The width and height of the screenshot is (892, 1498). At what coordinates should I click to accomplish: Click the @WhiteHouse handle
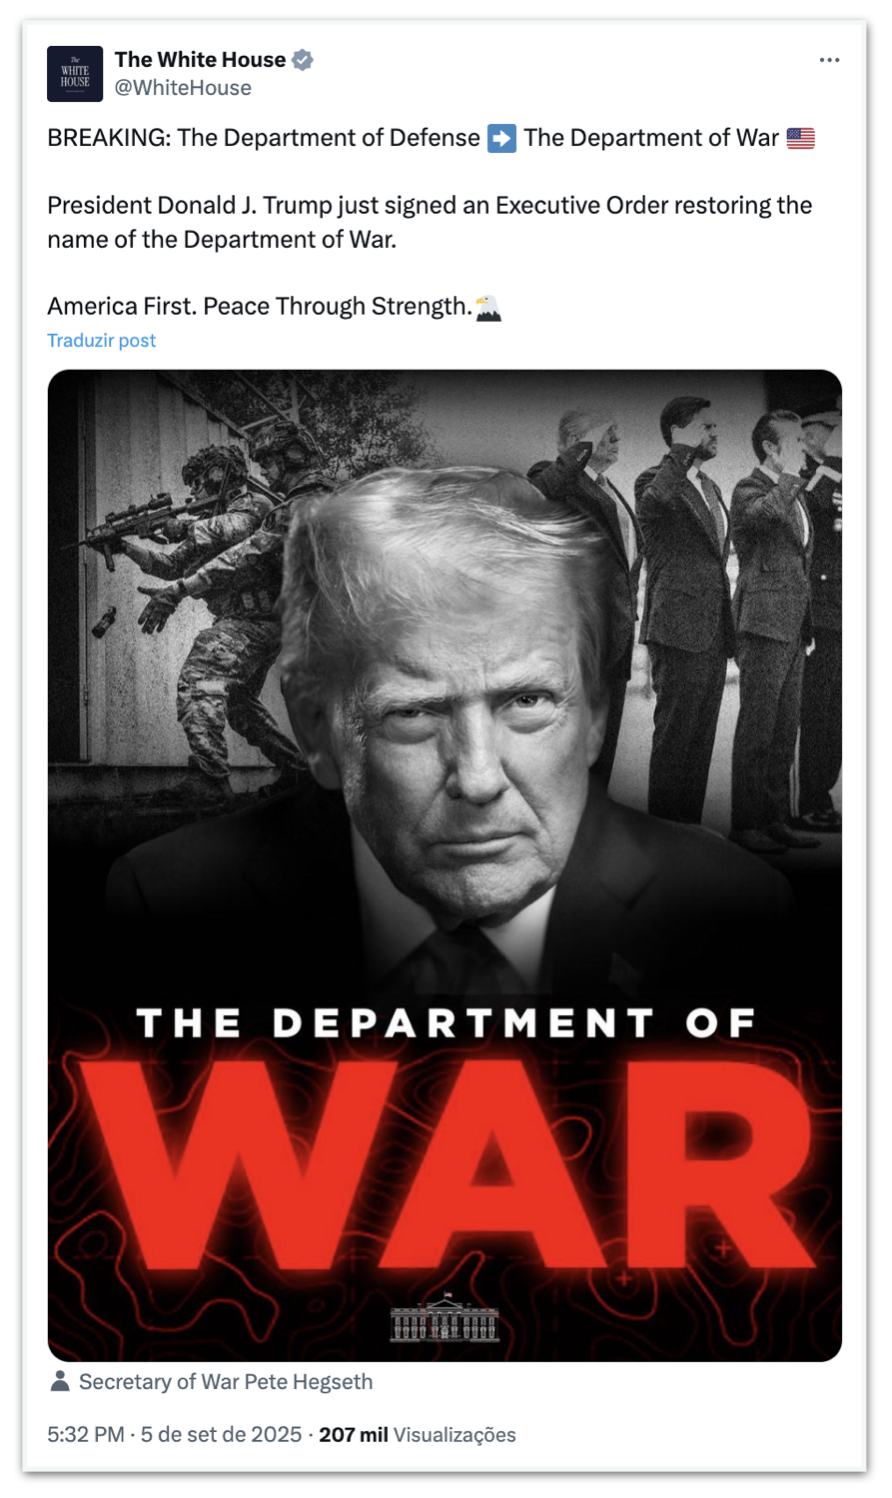(x=183, y=88)
